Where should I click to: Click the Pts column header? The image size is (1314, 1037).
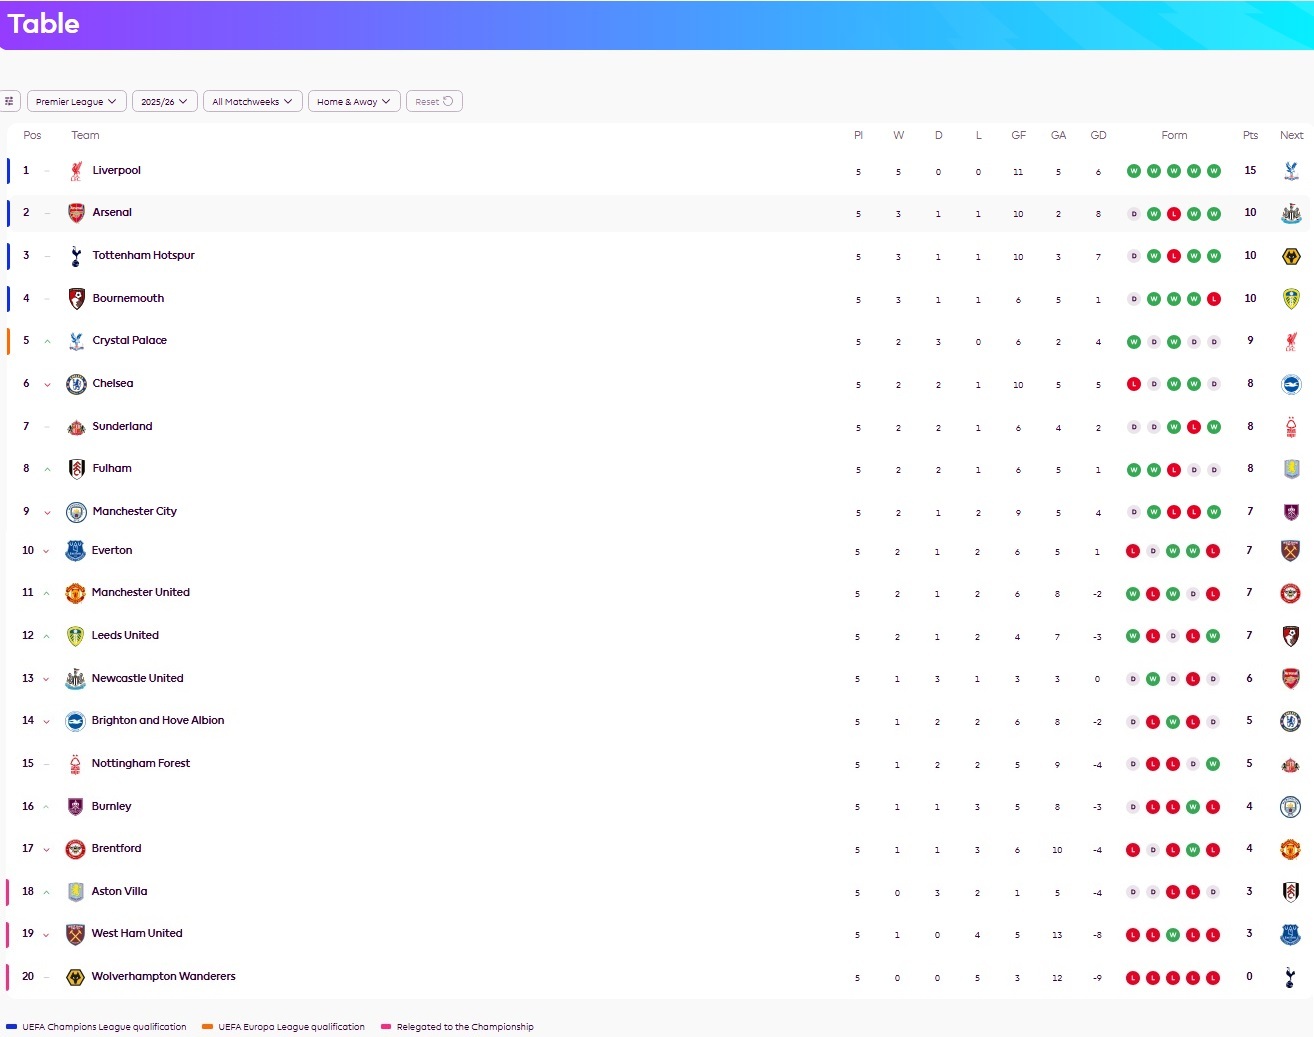click(x=1250, y=136)
